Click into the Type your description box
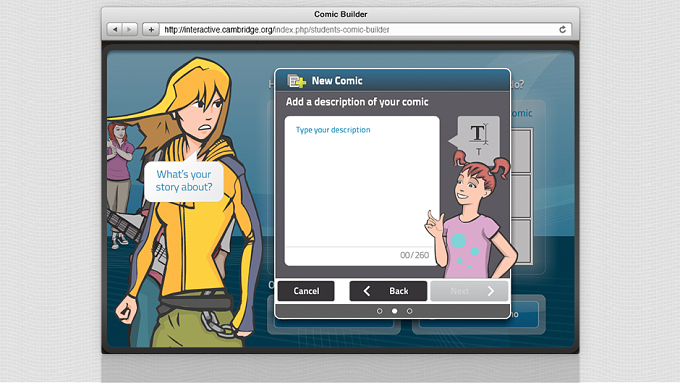Image resolution: width=680 pixels, height=383 pixels. coord(362,191)
